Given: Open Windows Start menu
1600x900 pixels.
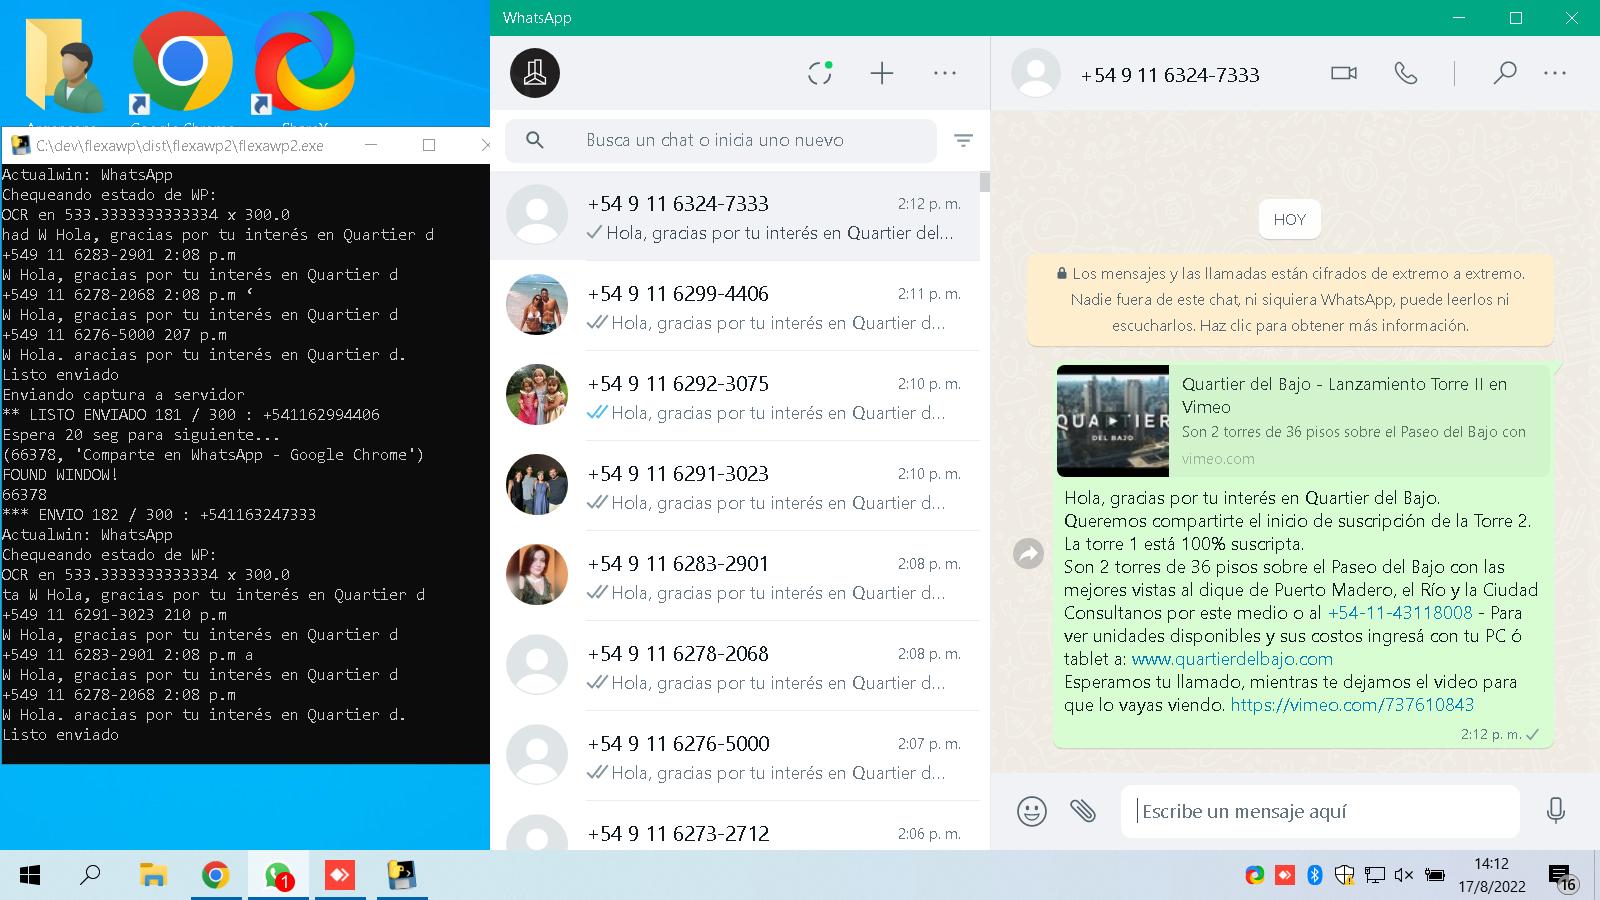Looking at the screenshot, I should pos(30,876).
